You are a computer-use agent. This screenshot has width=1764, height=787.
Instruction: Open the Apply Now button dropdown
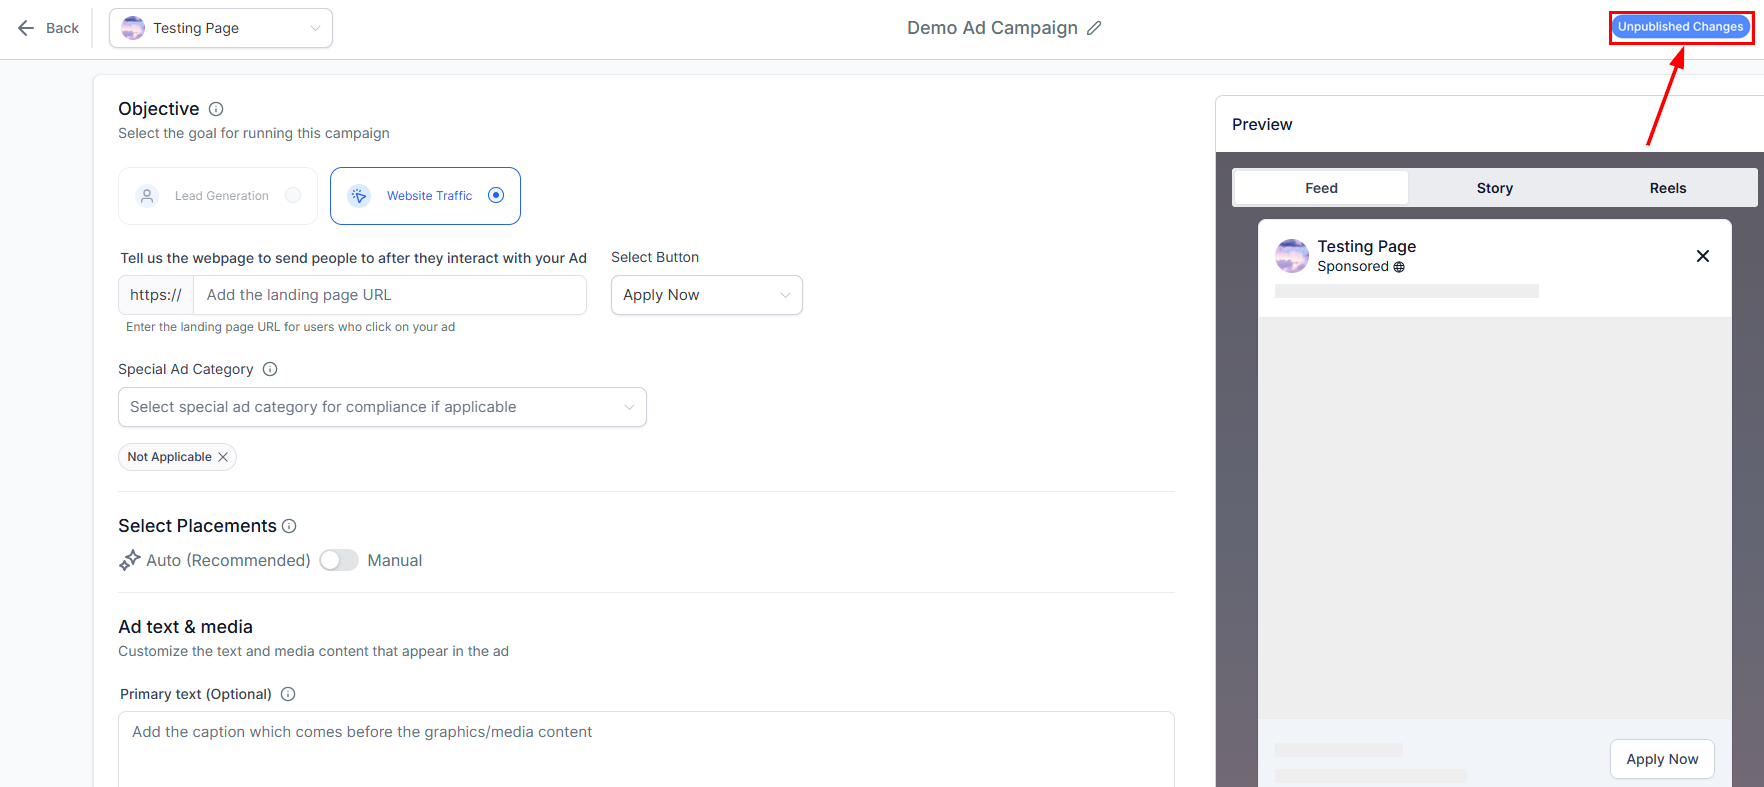tap(707, 295)
